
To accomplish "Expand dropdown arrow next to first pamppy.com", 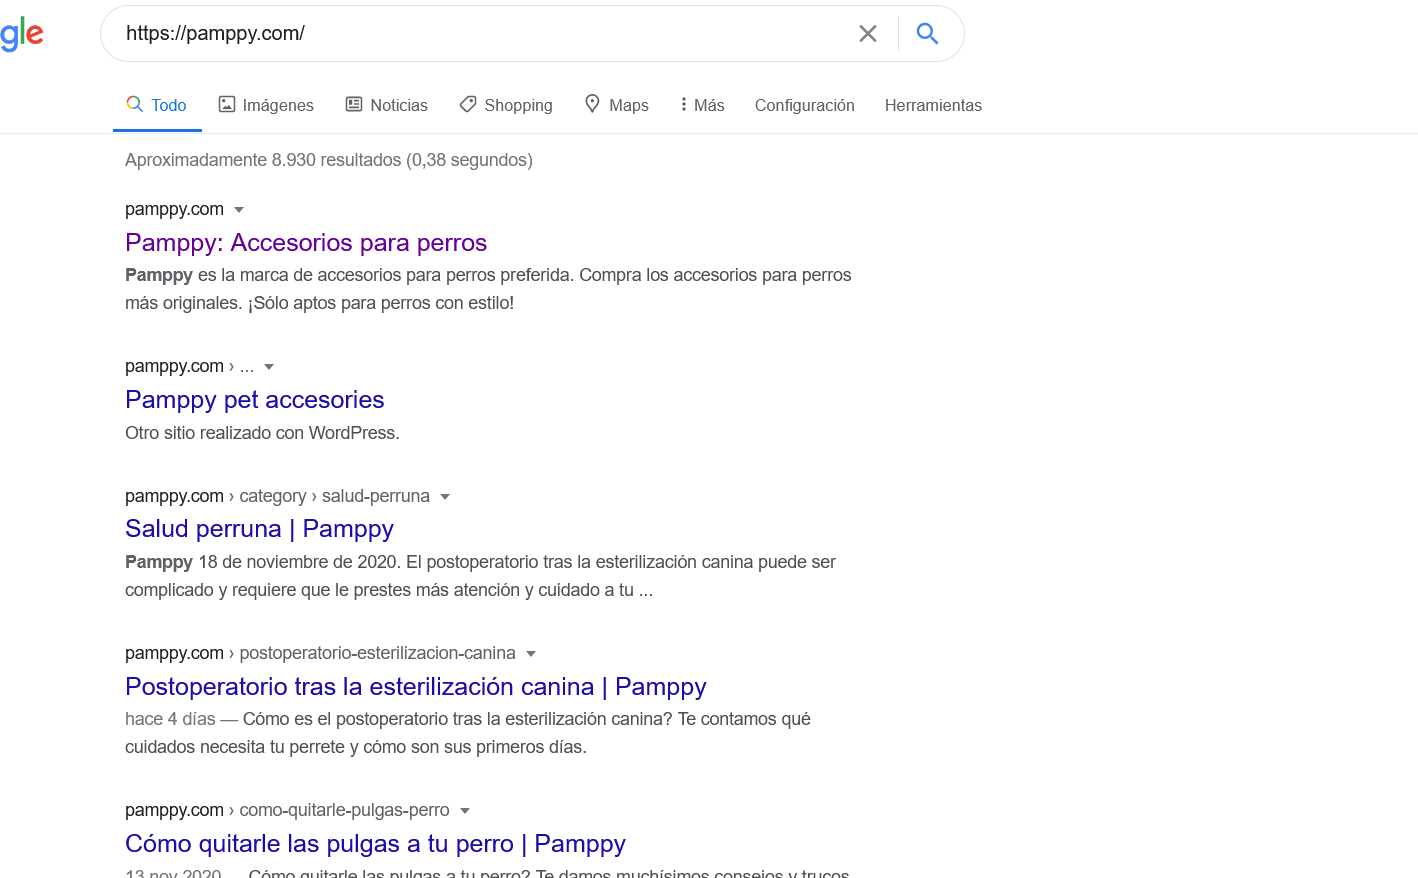I will coord(239,210).
